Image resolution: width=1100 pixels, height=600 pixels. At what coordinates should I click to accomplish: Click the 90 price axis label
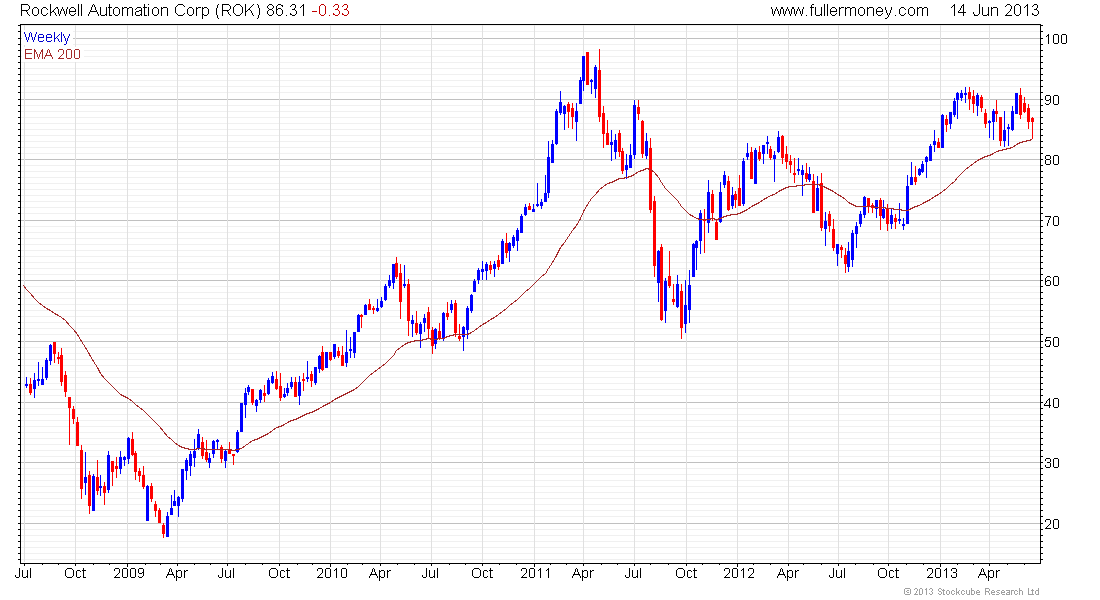(x=1052, y=100)
